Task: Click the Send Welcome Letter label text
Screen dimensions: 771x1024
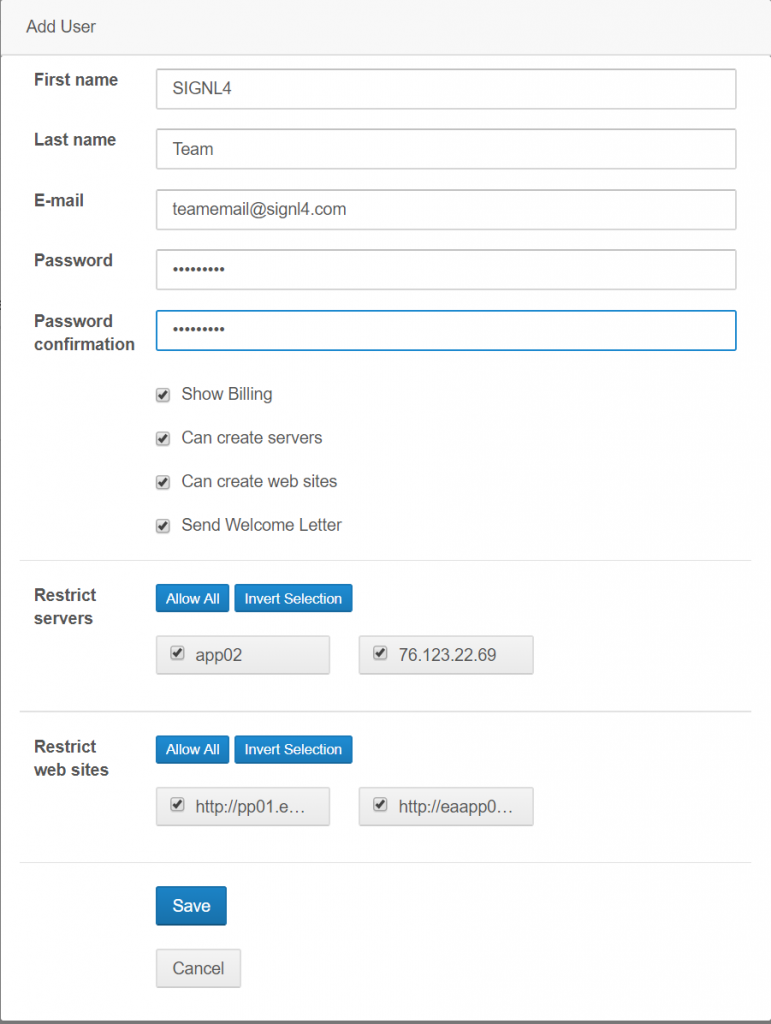Action: coord(261,525)
